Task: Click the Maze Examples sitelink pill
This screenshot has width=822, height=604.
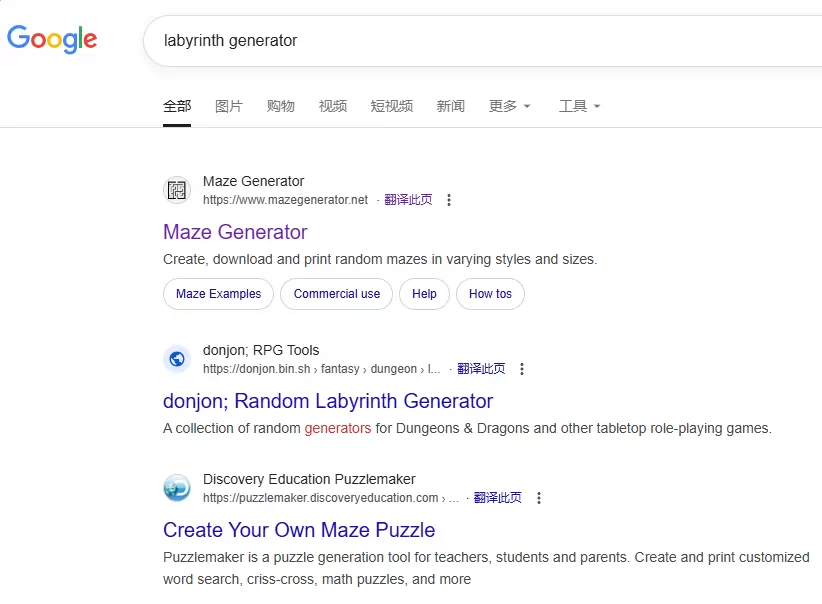Action: pyautogui.click(x=218, y=294)
